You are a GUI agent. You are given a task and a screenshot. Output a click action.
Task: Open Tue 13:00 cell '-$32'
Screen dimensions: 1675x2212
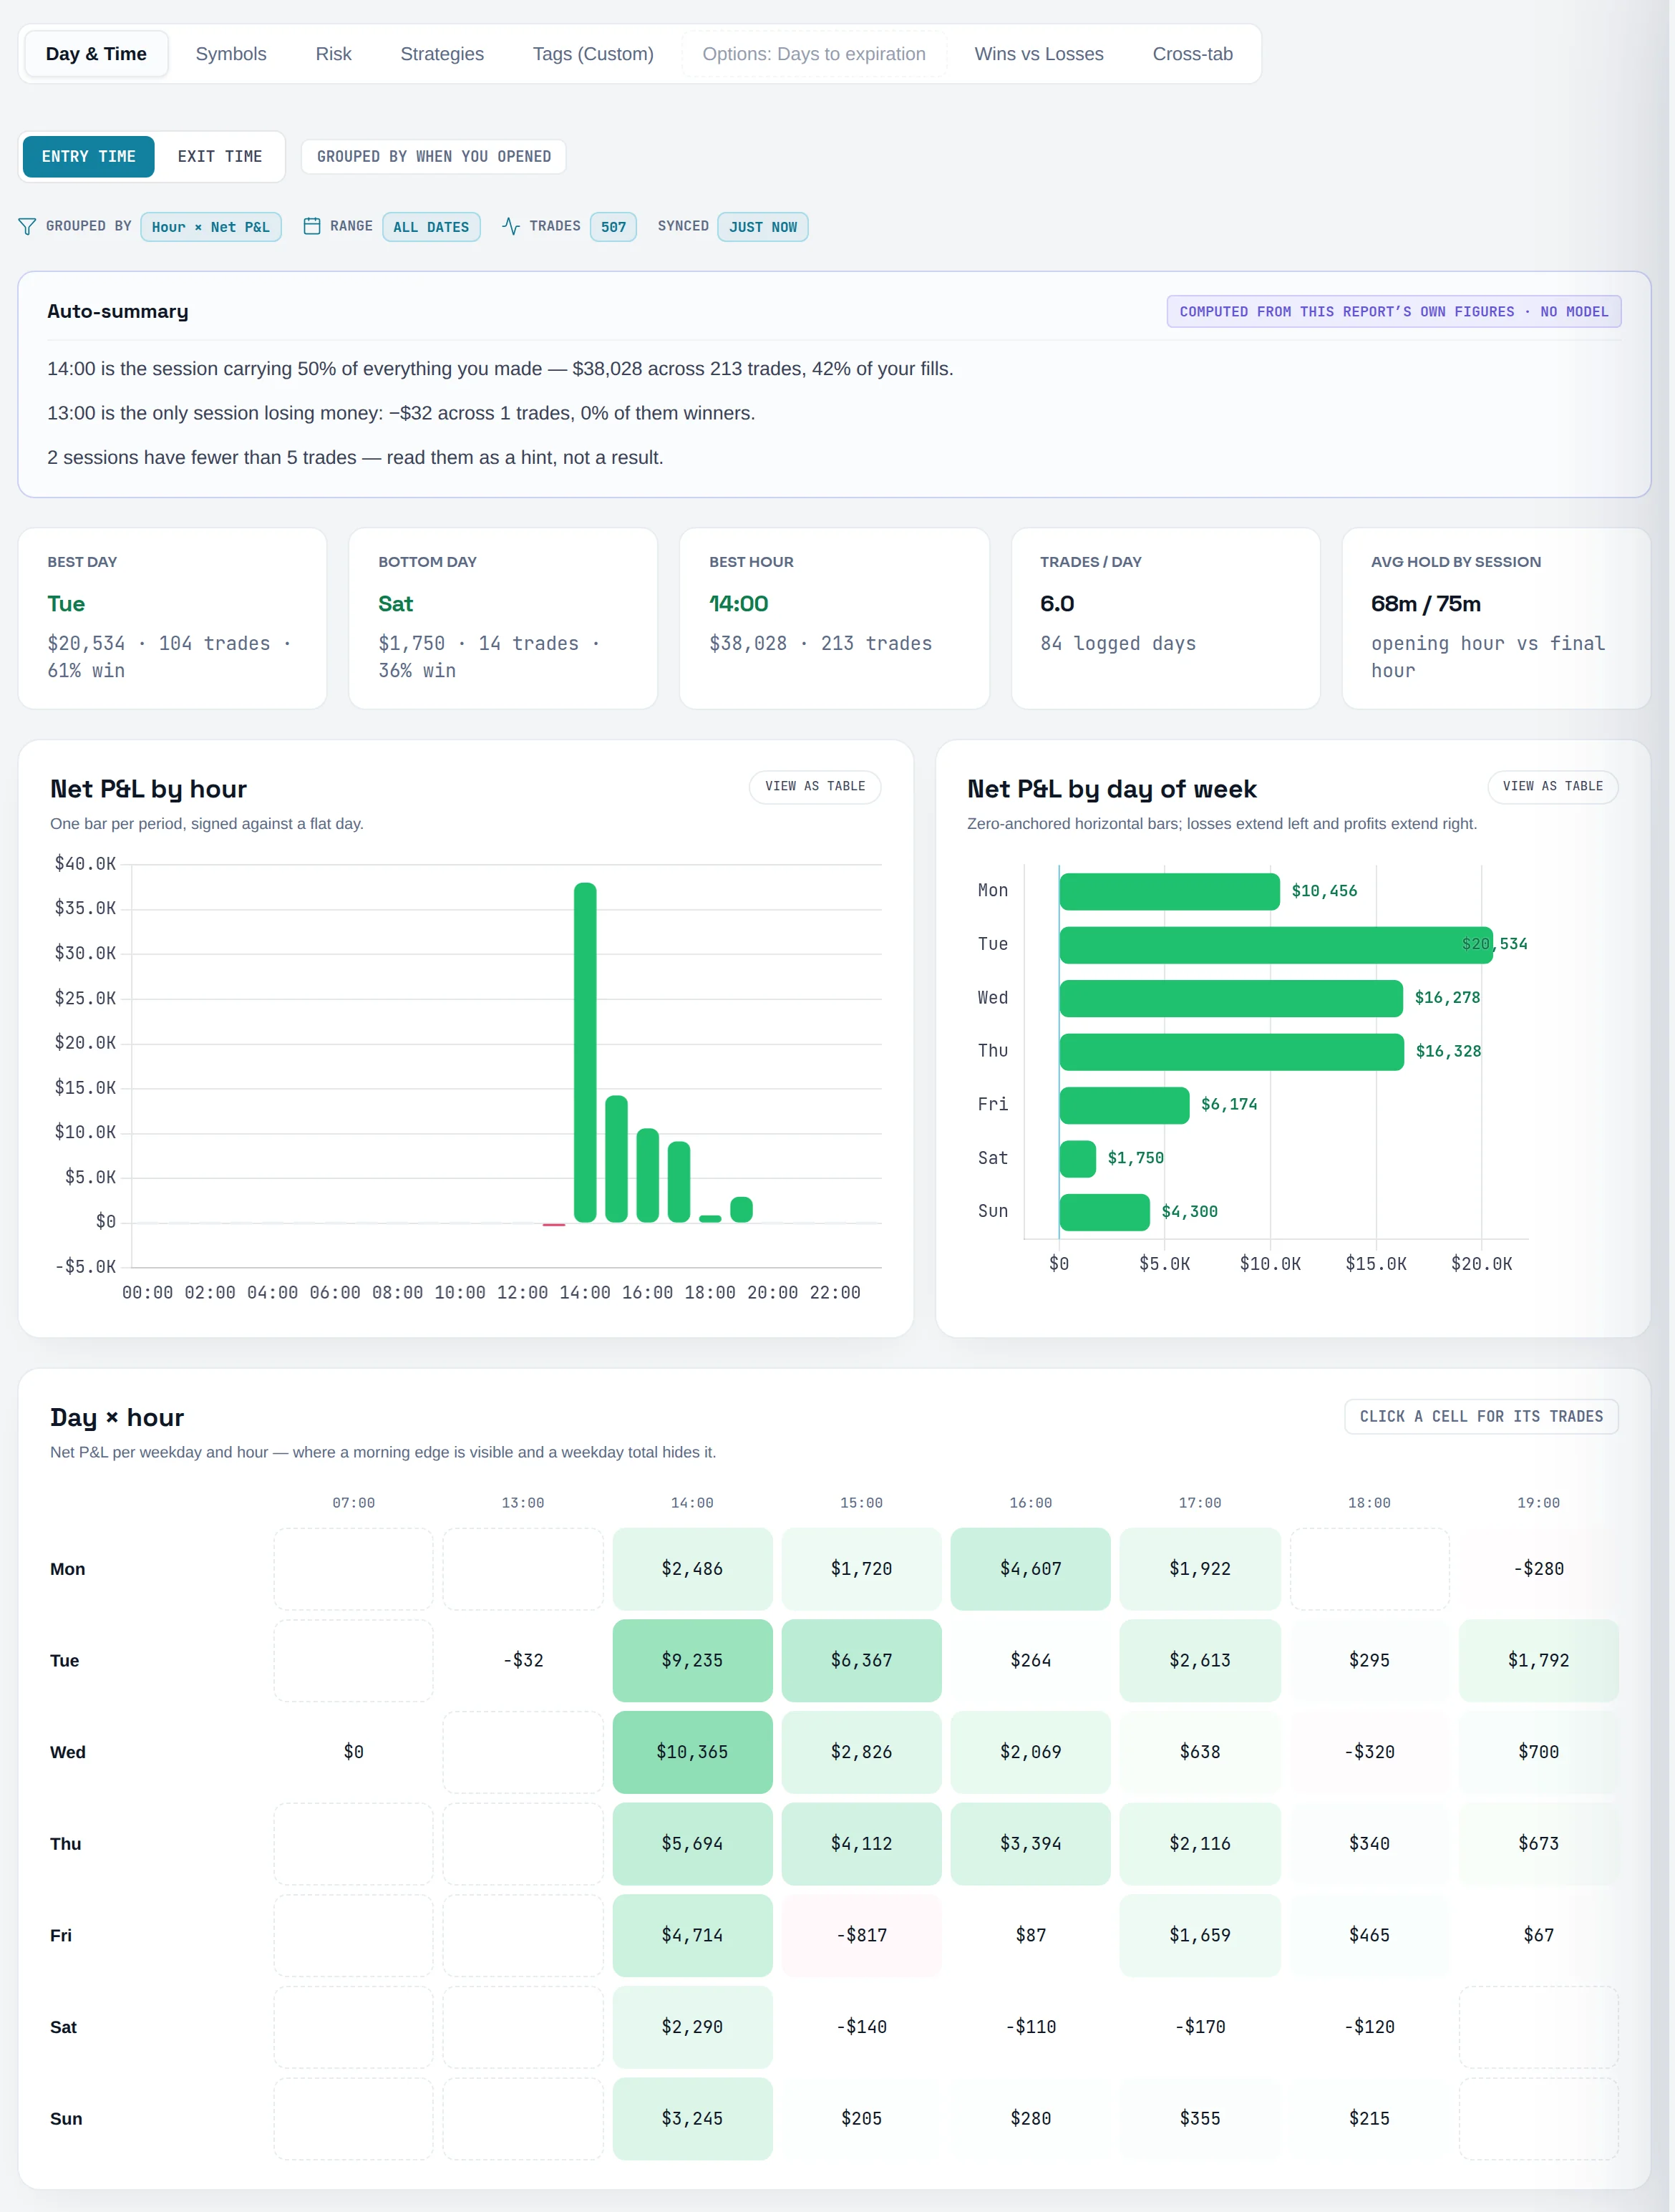click(523, 1661)
